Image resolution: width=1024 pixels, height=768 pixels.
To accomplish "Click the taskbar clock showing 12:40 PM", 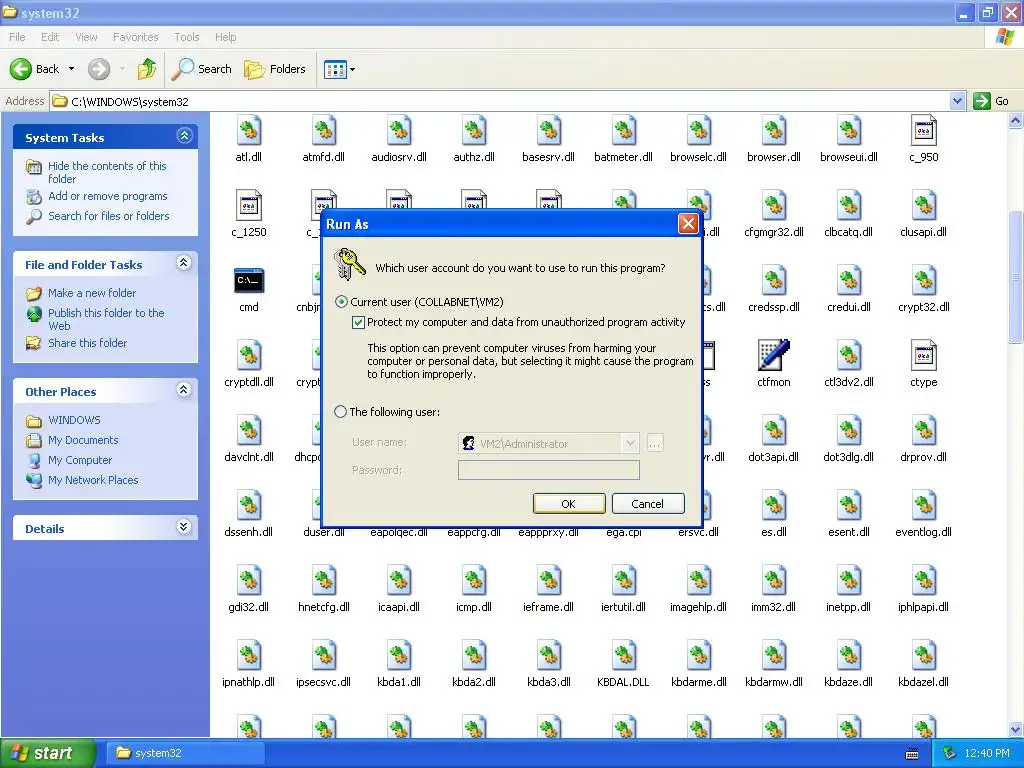I will point(987,754).
